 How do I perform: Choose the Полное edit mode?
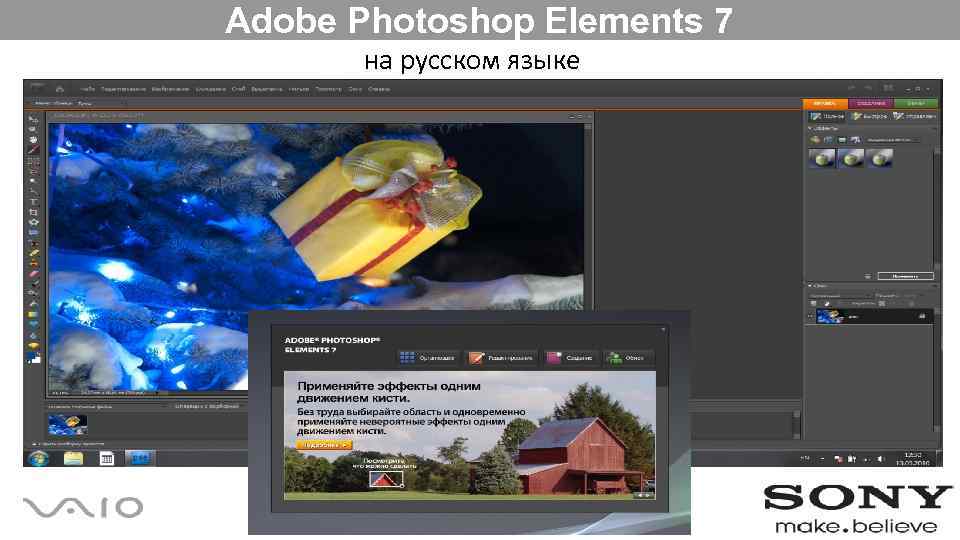(827, 116)
